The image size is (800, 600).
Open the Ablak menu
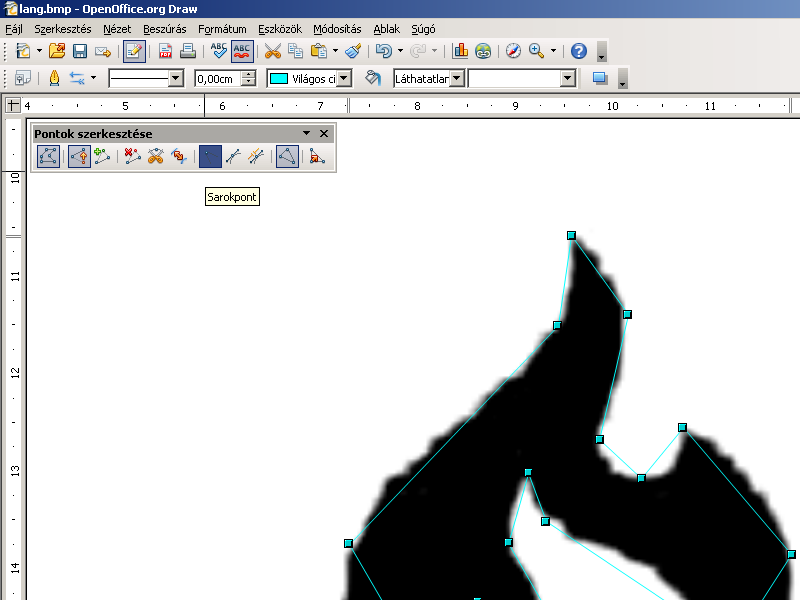386,29
